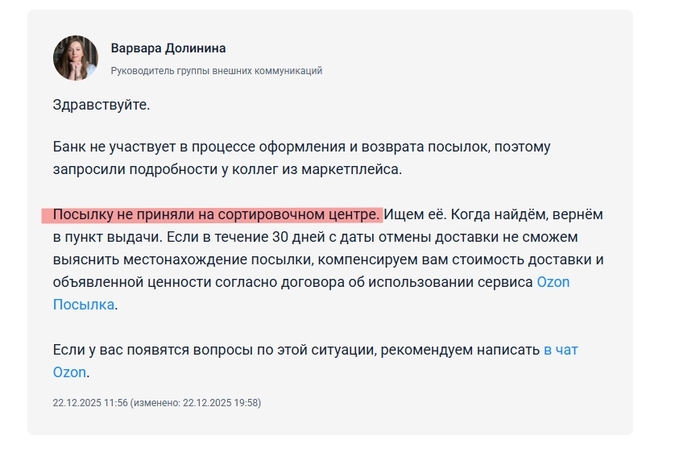Click Варвара Долинина's profile avatar photo
Screen dimensions: 700x461
coord(75,58)
